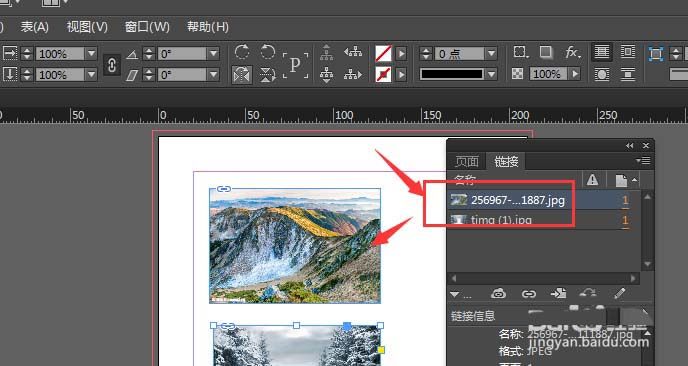Click the relink chain icon in Links panel

529,294
